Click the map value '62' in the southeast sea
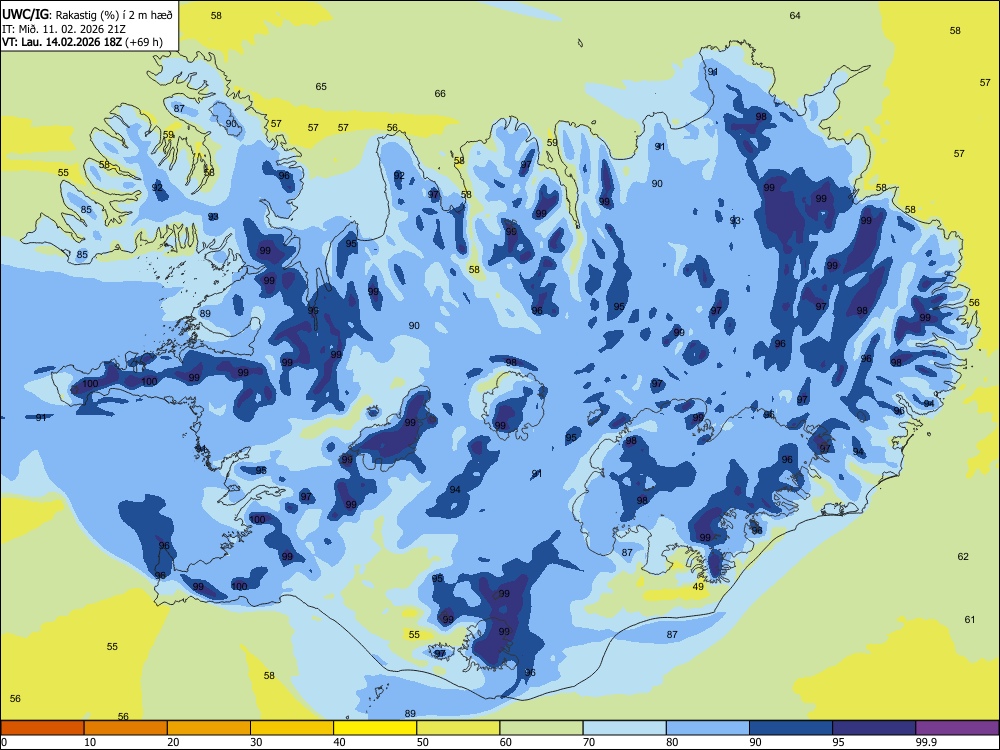Image resolution: width=1000 pixels, height=750 pixels. [963, 557]
